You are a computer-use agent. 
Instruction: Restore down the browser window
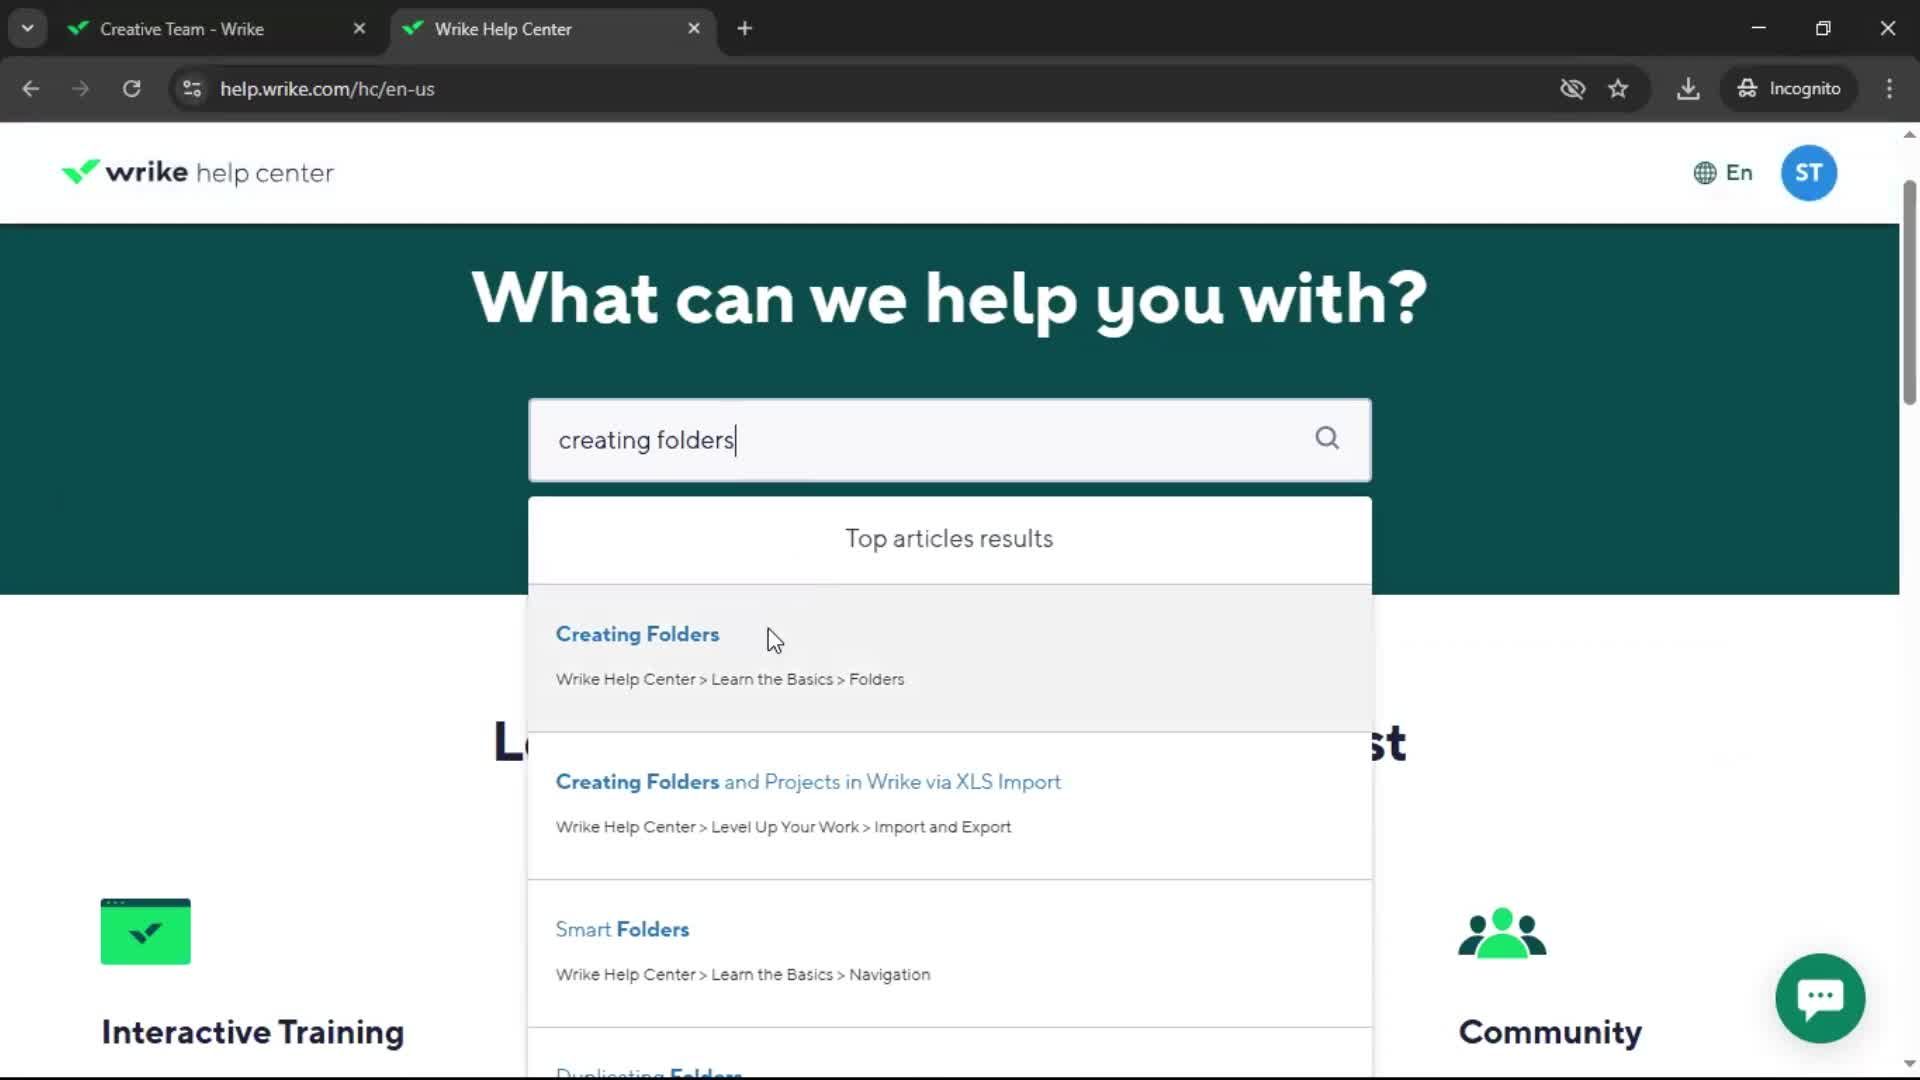(1823, 28)
